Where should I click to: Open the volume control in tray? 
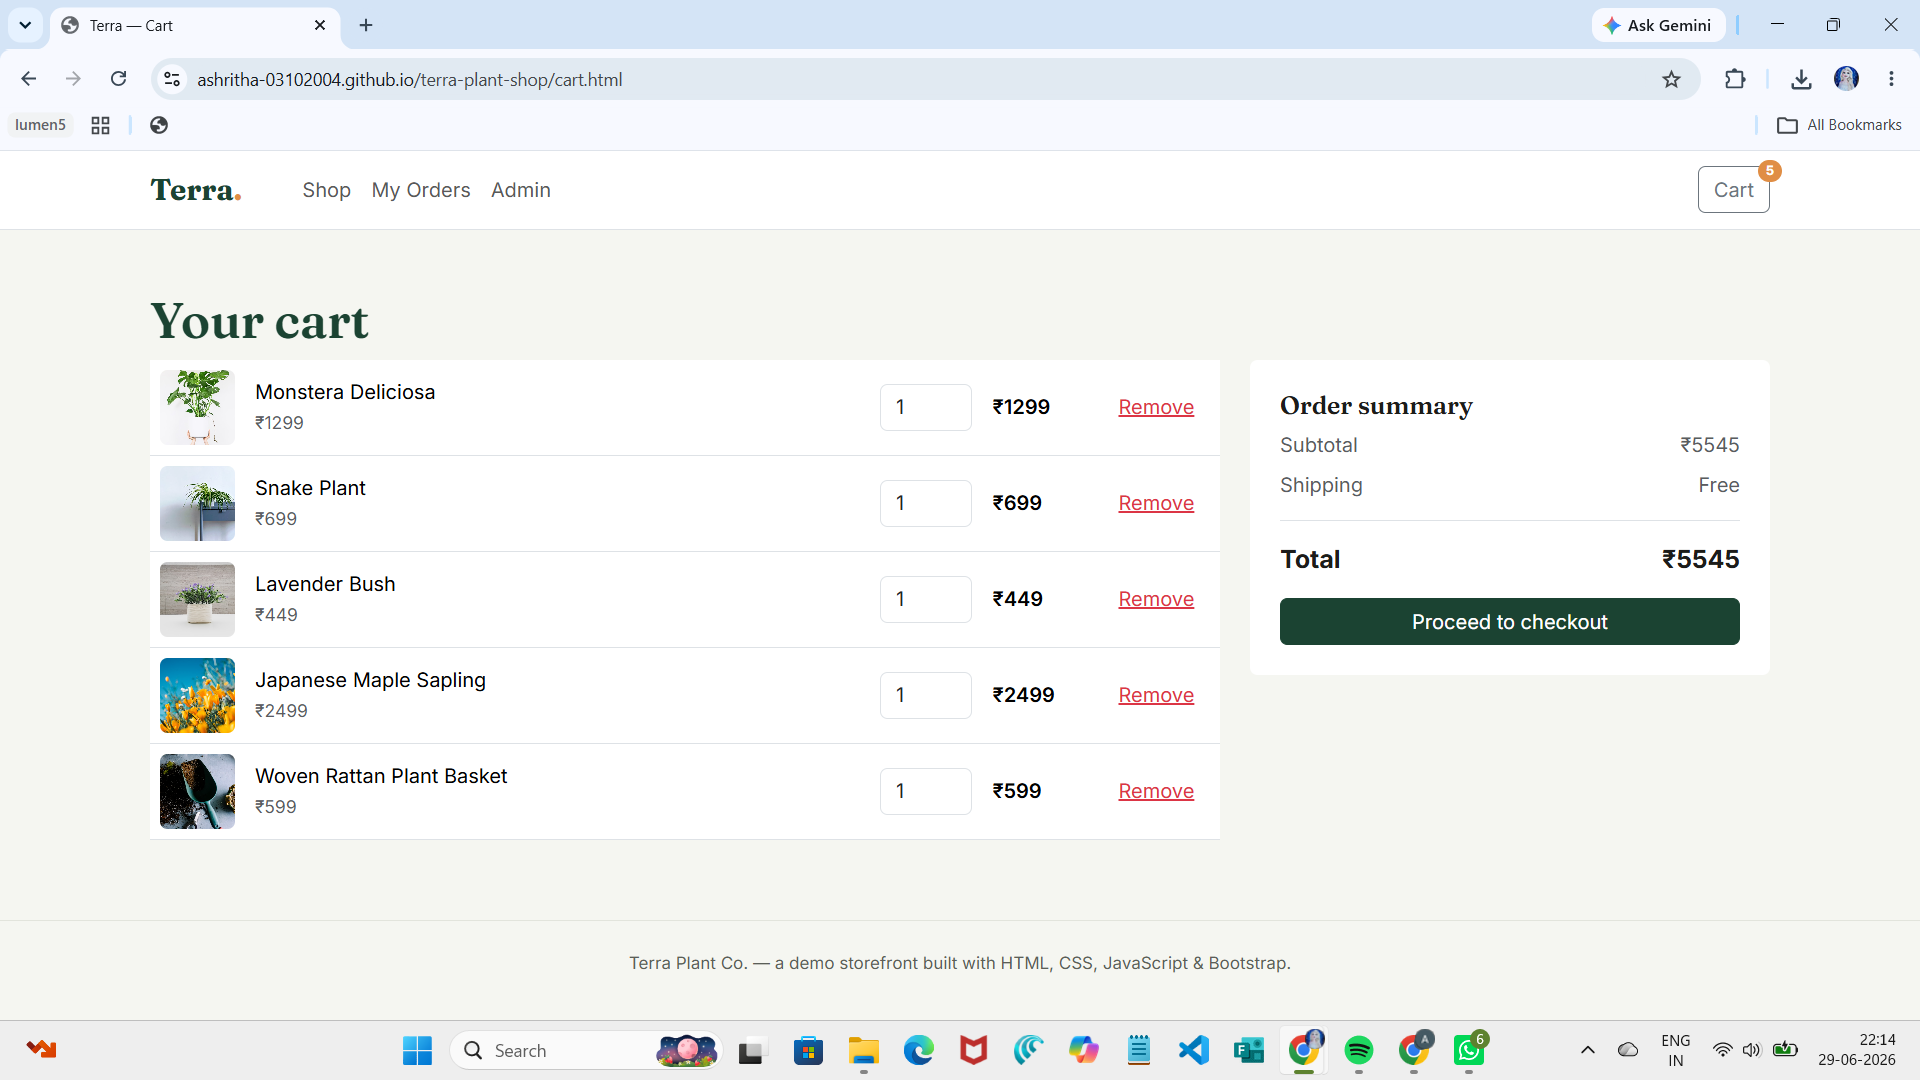1751,1050
